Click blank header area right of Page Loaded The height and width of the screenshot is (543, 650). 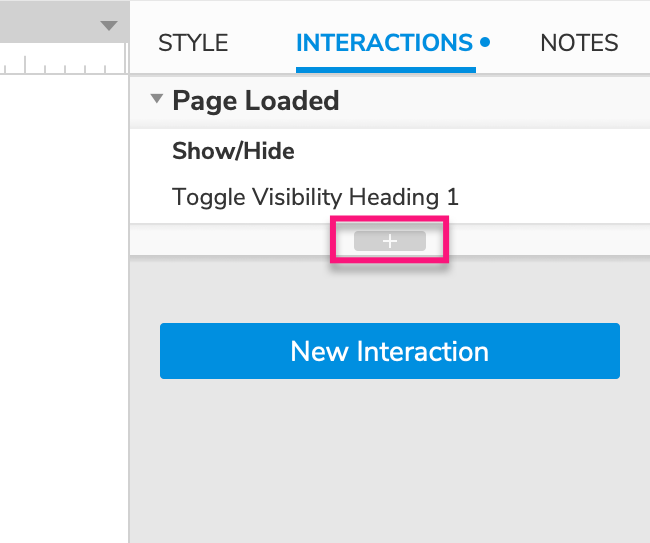pos(494,102)
